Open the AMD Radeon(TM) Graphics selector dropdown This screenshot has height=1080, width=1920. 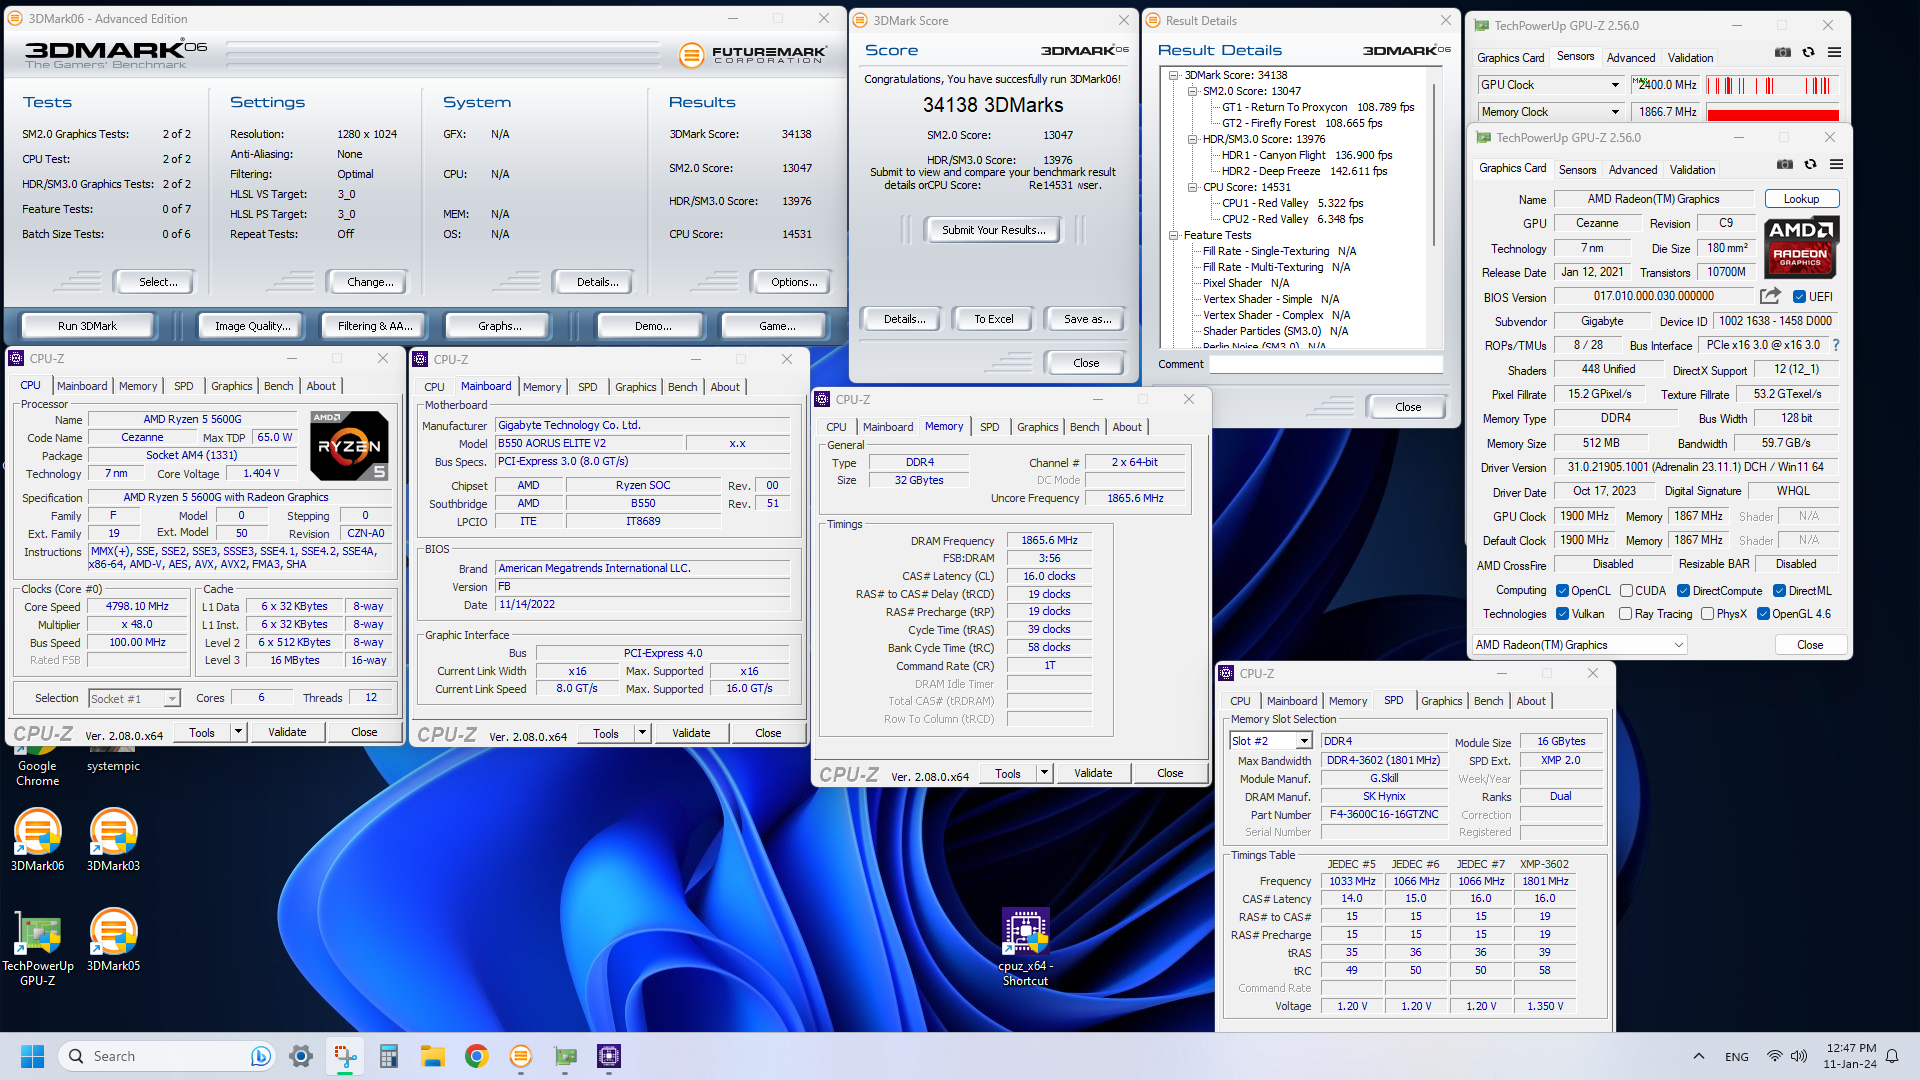tap(1580, 645)
